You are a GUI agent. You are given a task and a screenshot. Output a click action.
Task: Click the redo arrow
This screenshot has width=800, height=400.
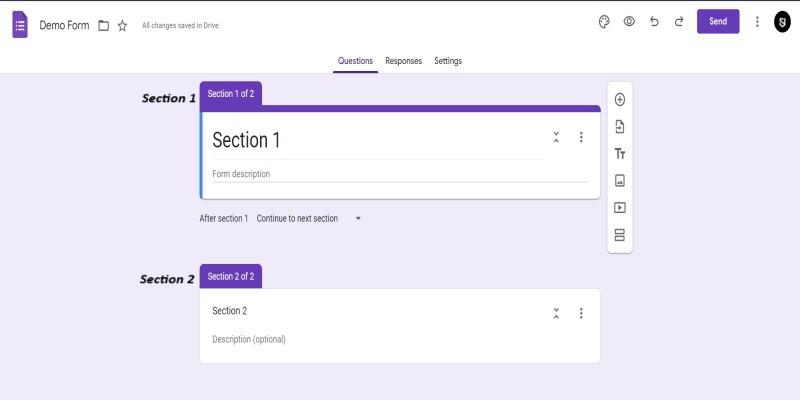(x=679, y=21)
